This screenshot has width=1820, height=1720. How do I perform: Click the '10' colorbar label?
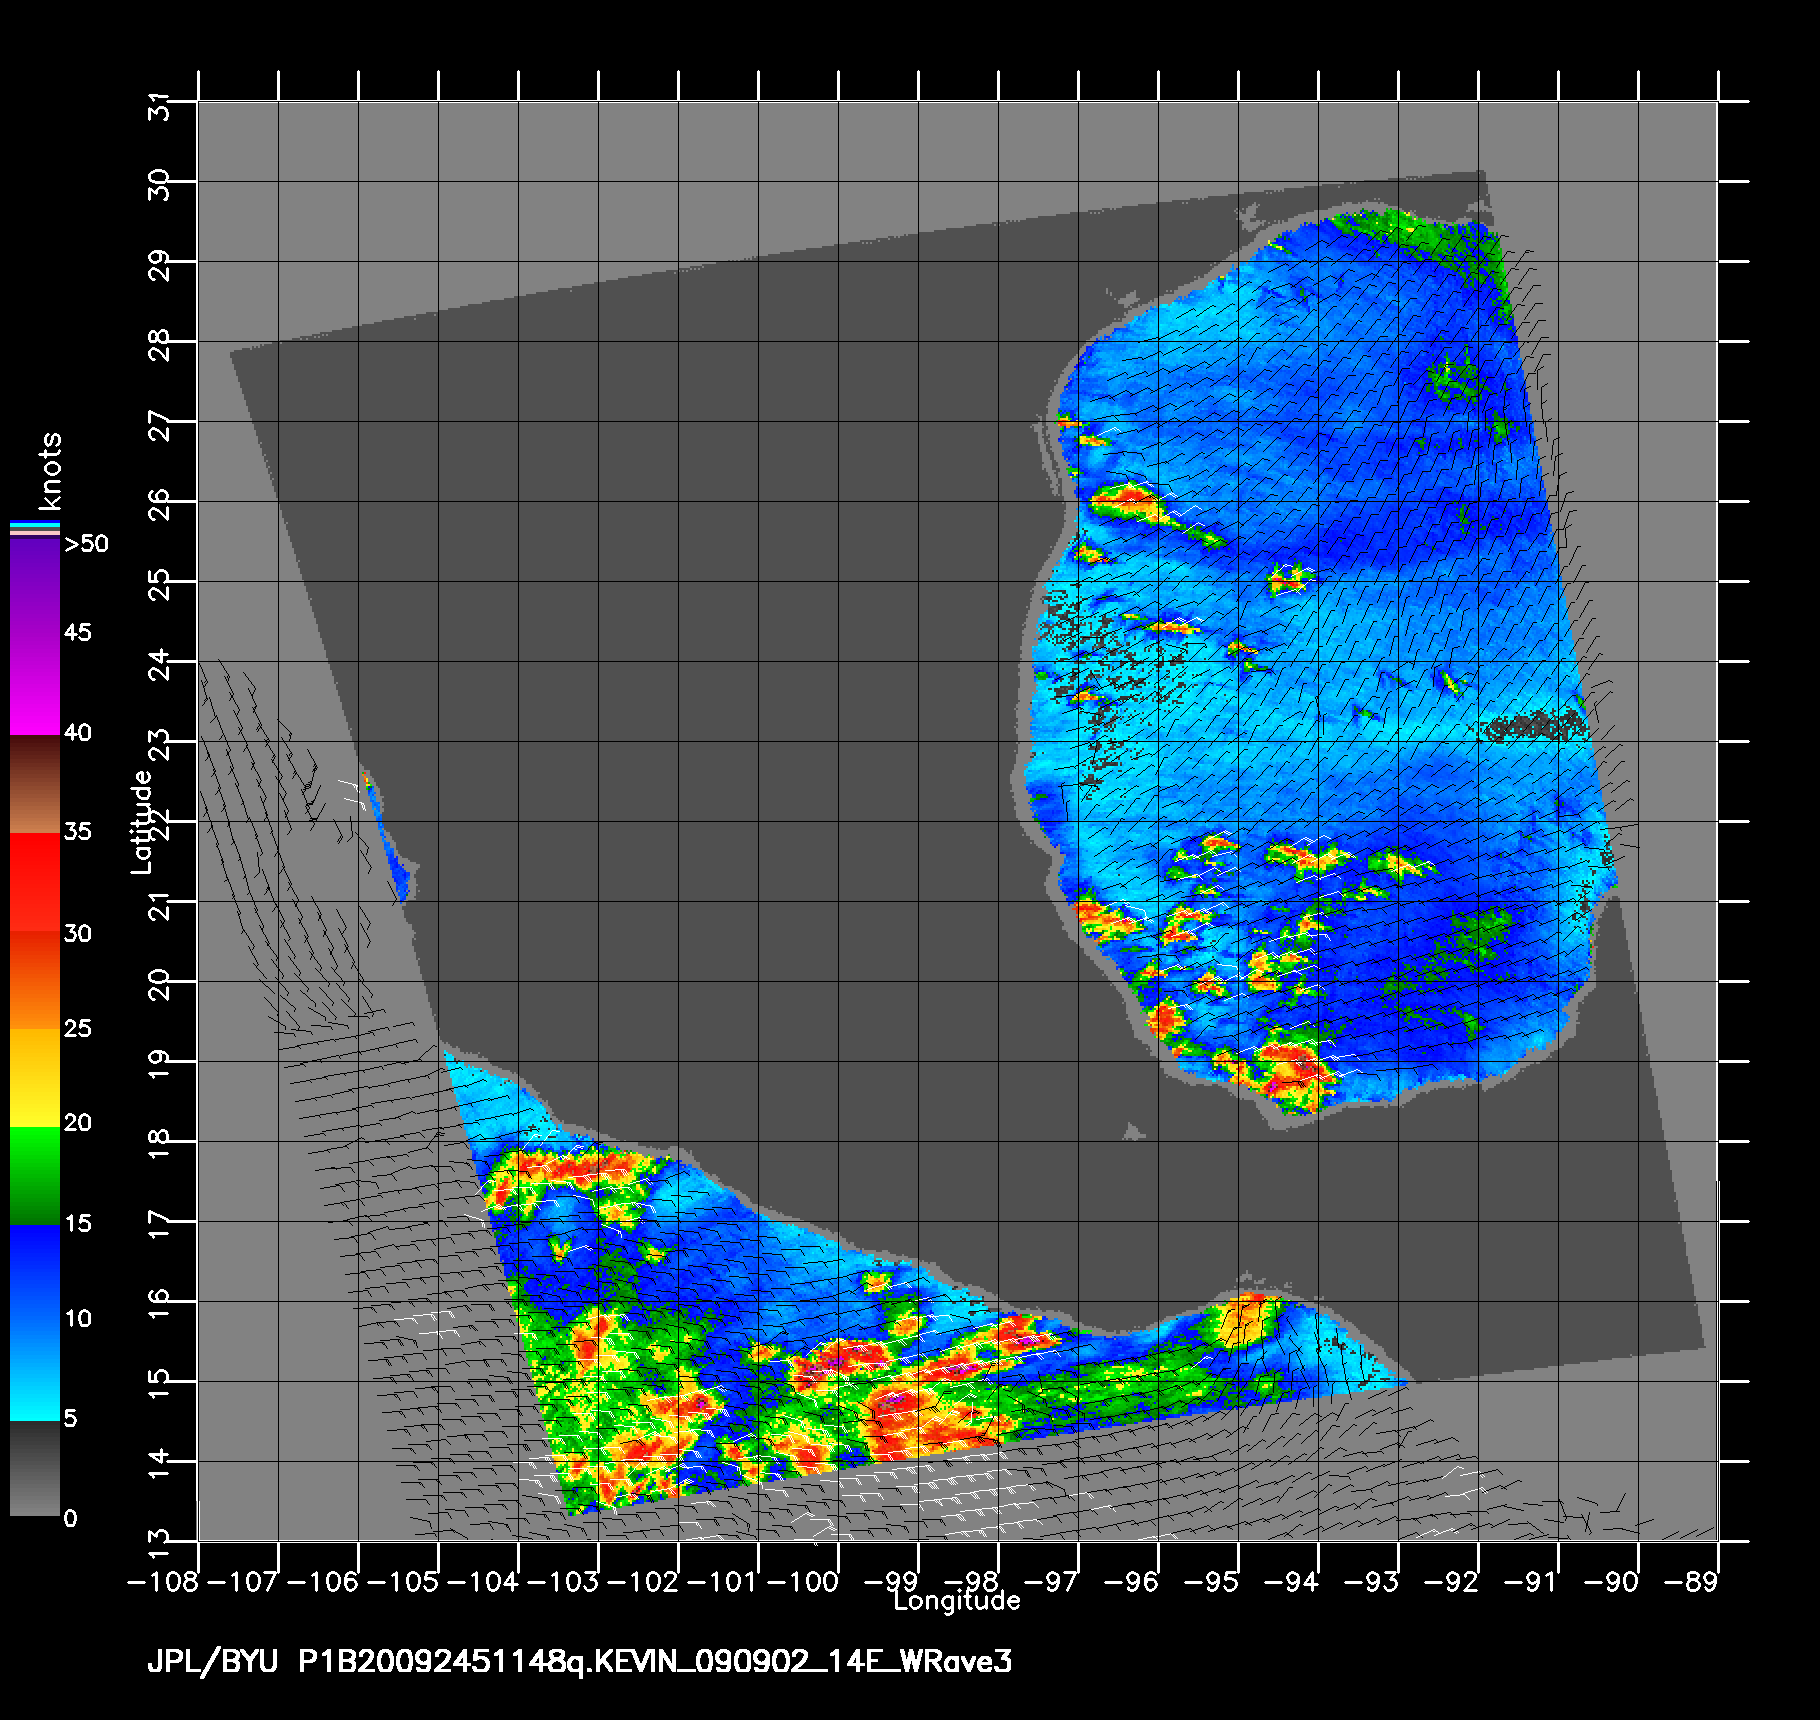pos(78,1319)
